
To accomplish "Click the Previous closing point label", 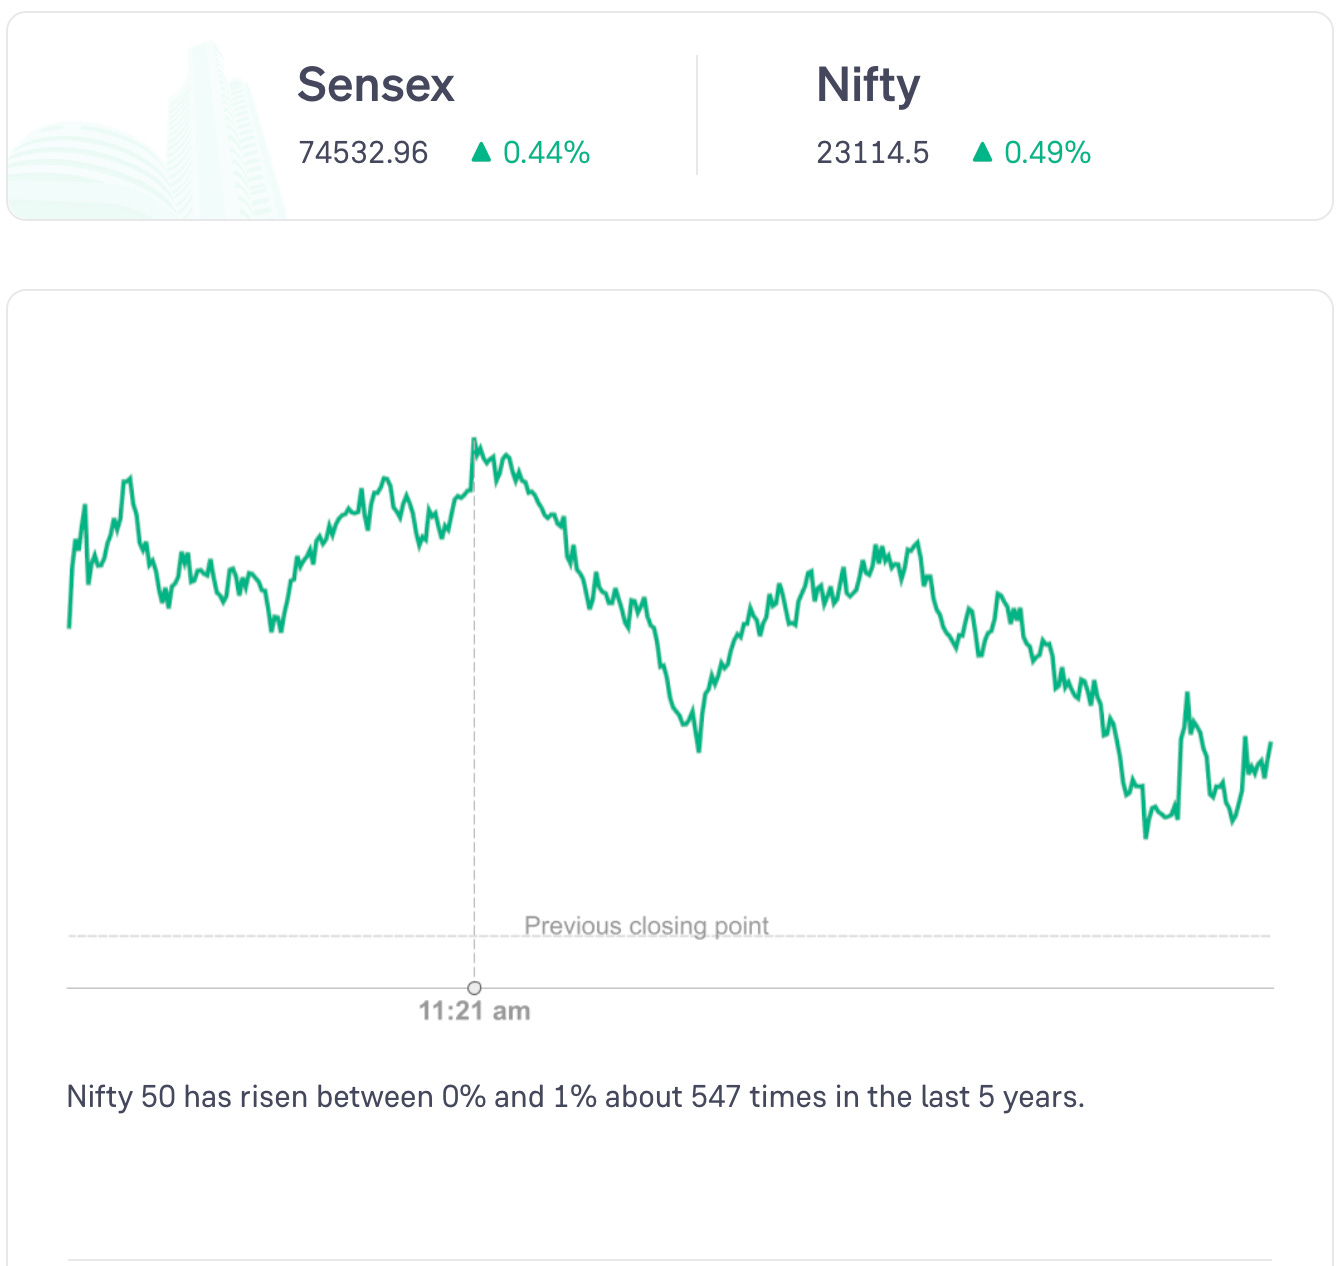I will point(646,926).
